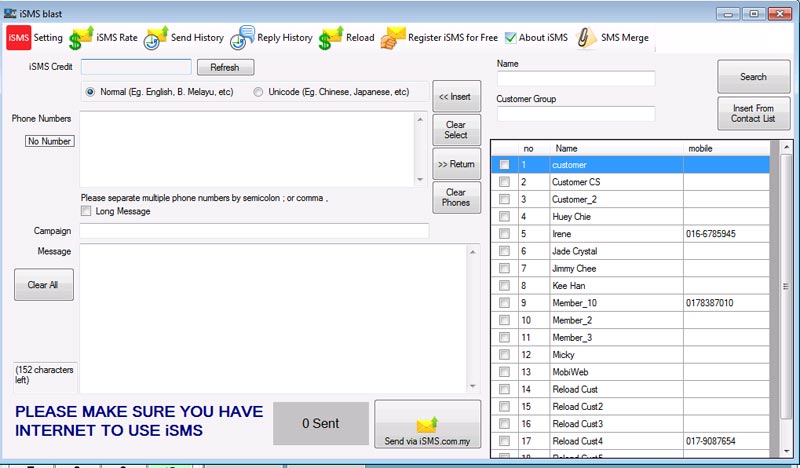Select the 'Jimmy Chee' row

coord(630,268)
